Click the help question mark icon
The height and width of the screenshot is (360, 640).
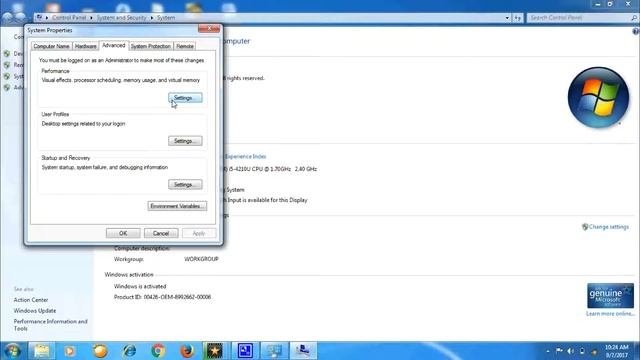click(x=636, y=31)
